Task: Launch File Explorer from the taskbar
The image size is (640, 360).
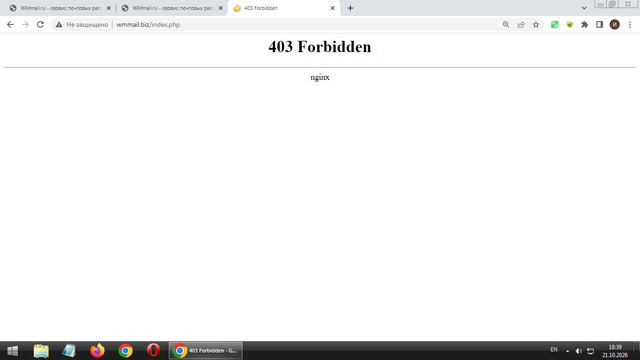Action: 41,351
